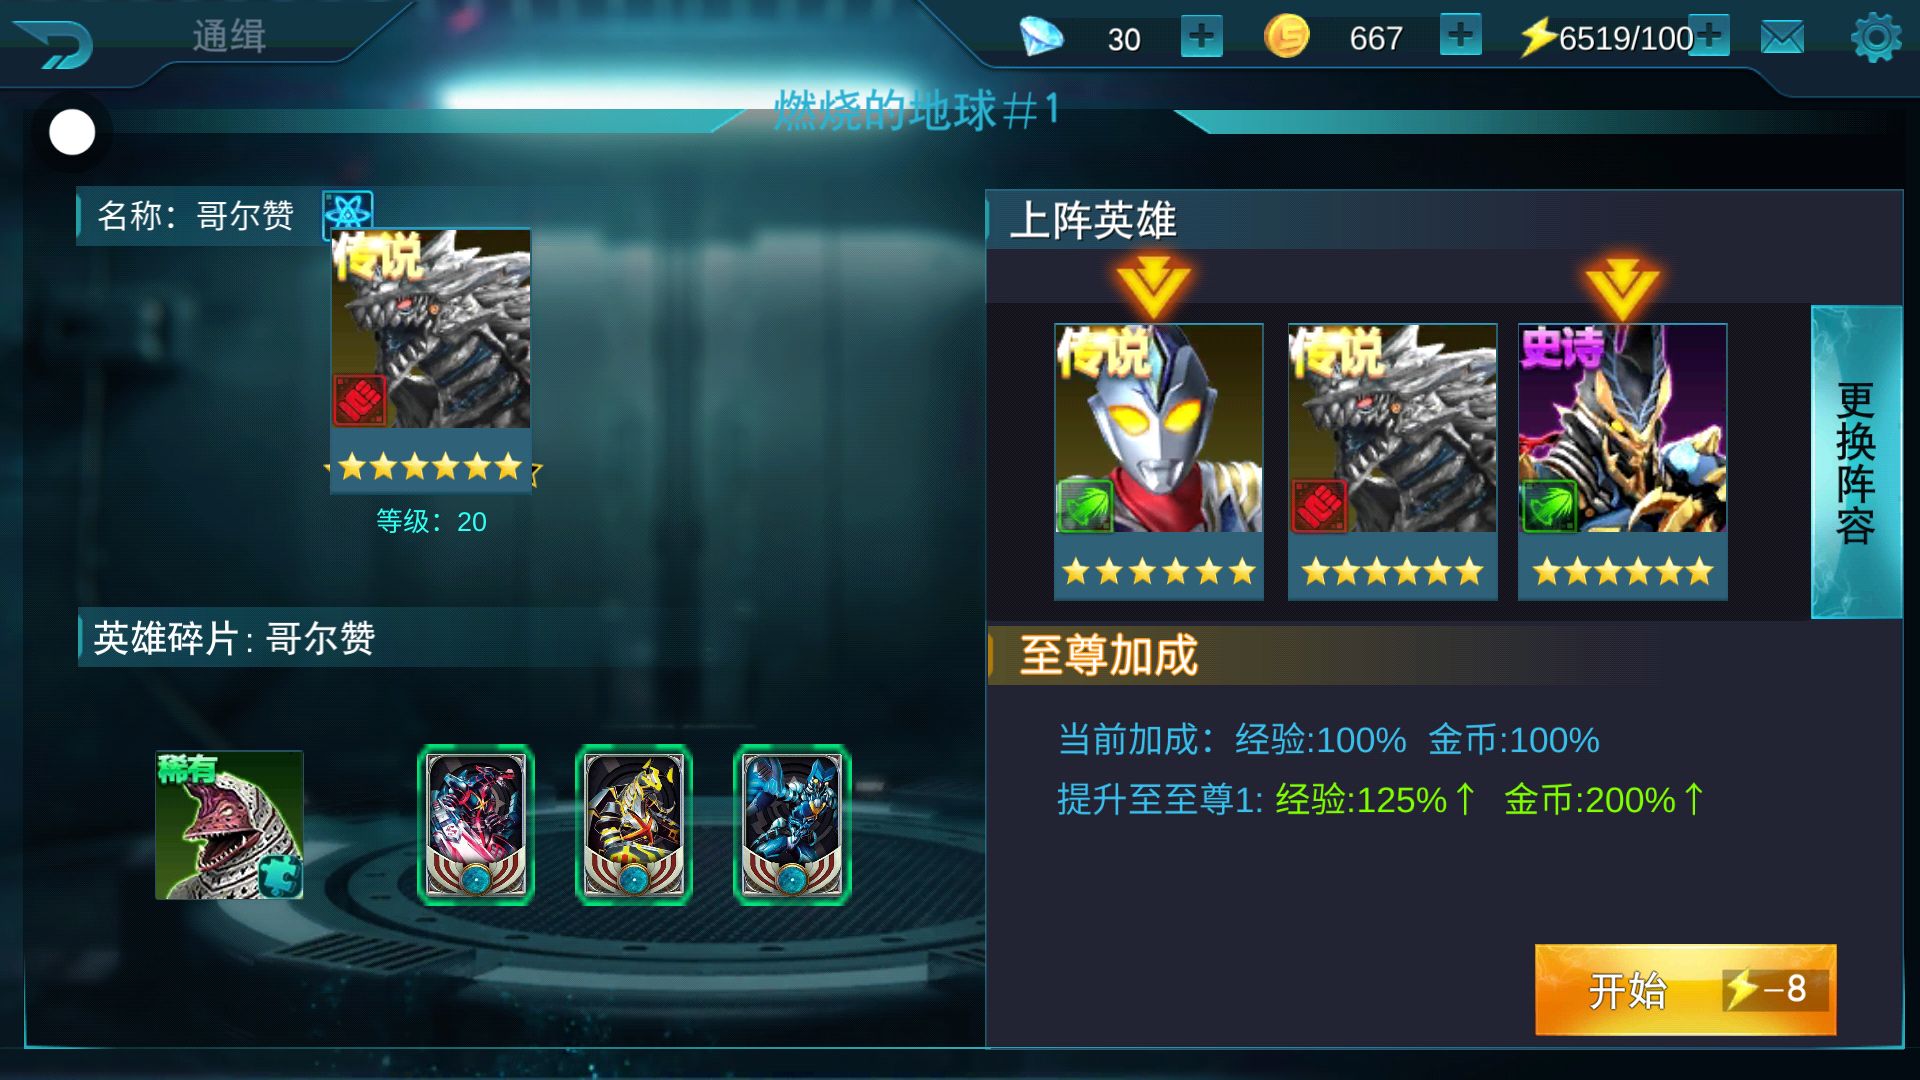Select the purple 史诗 hero card
Screen dimensions: 1920x1080
pyautogui.click(x=1622, y=461)
